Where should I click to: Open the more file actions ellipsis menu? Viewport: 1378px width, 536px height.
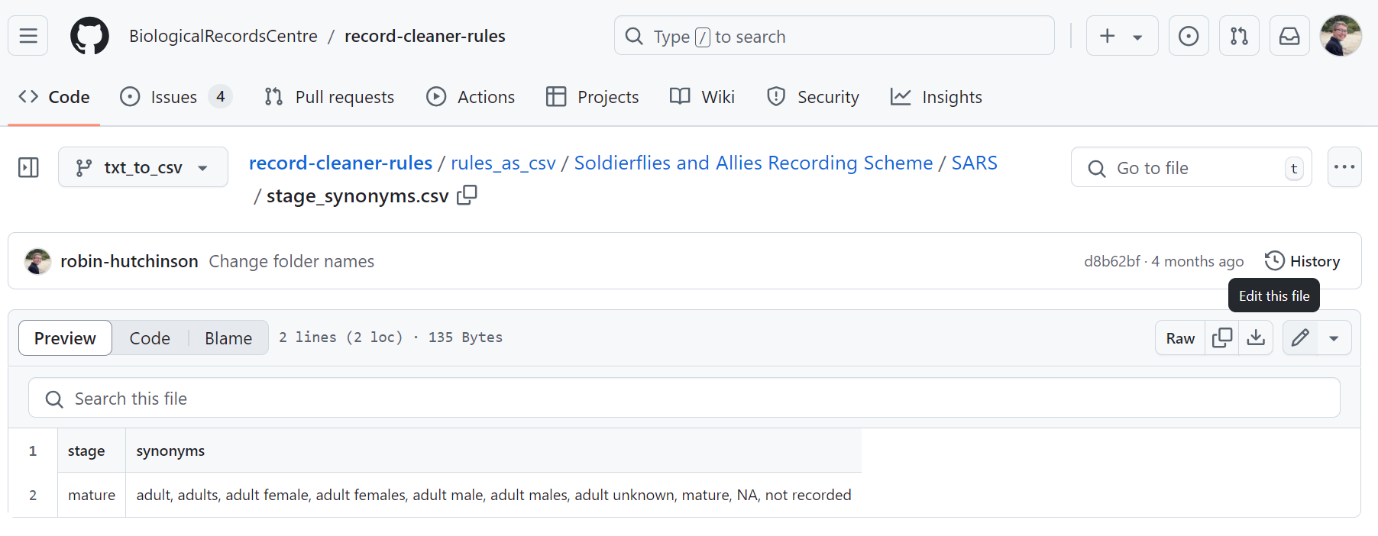[1344, 167]
